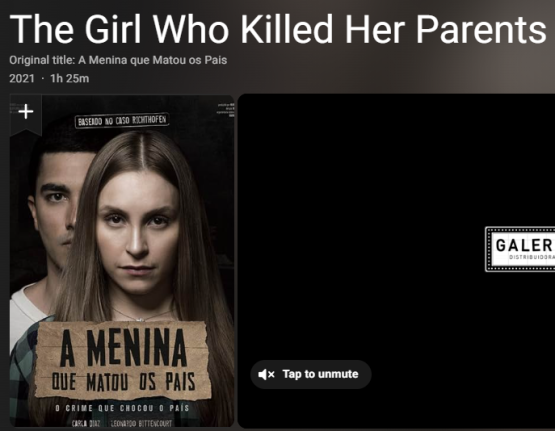555x431 pixels.
Task: Tap to unmute the trailer
Action: pyautogui.click(x=311, y=374)
